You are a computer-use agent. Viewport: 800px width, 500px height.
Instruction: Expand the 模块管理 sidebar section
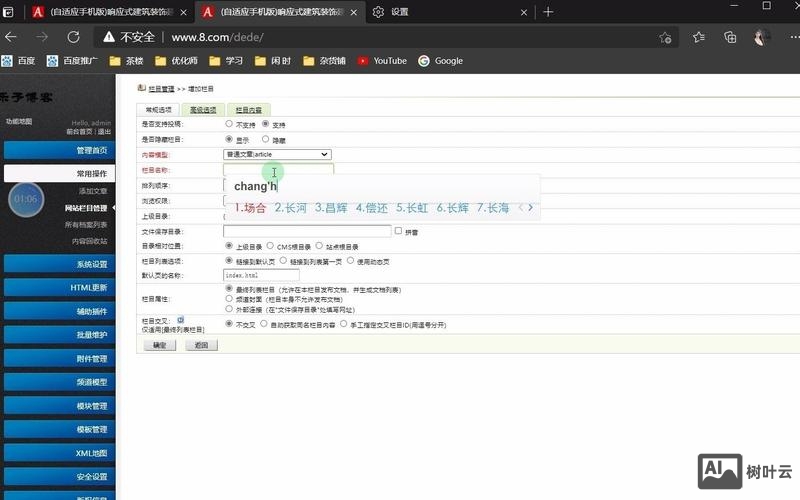tap(59, 406)
